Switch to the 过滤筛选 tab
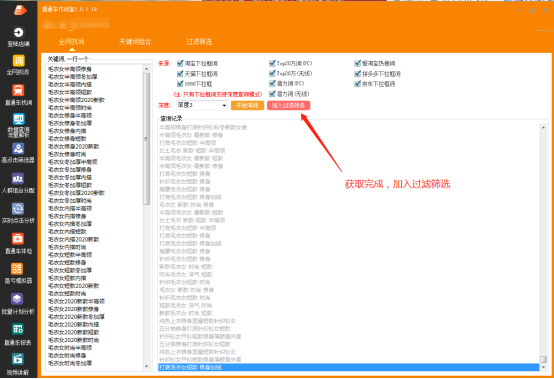The image size is (554, 379). pyautogui.click(x=199, y=42)
